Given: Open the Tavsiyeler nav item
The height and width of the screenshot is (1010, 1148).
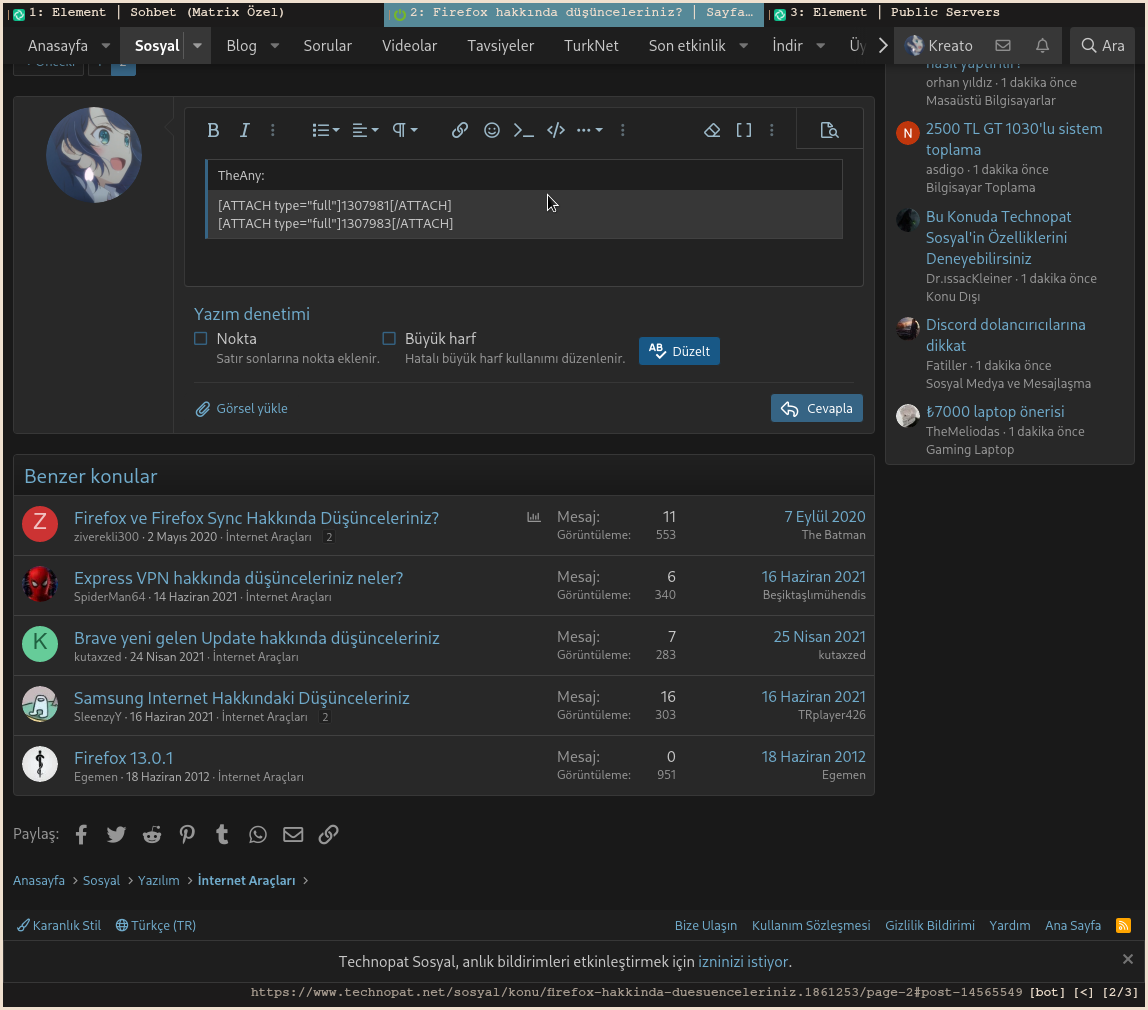Looking at the screenshot, I should coord(501,45).
